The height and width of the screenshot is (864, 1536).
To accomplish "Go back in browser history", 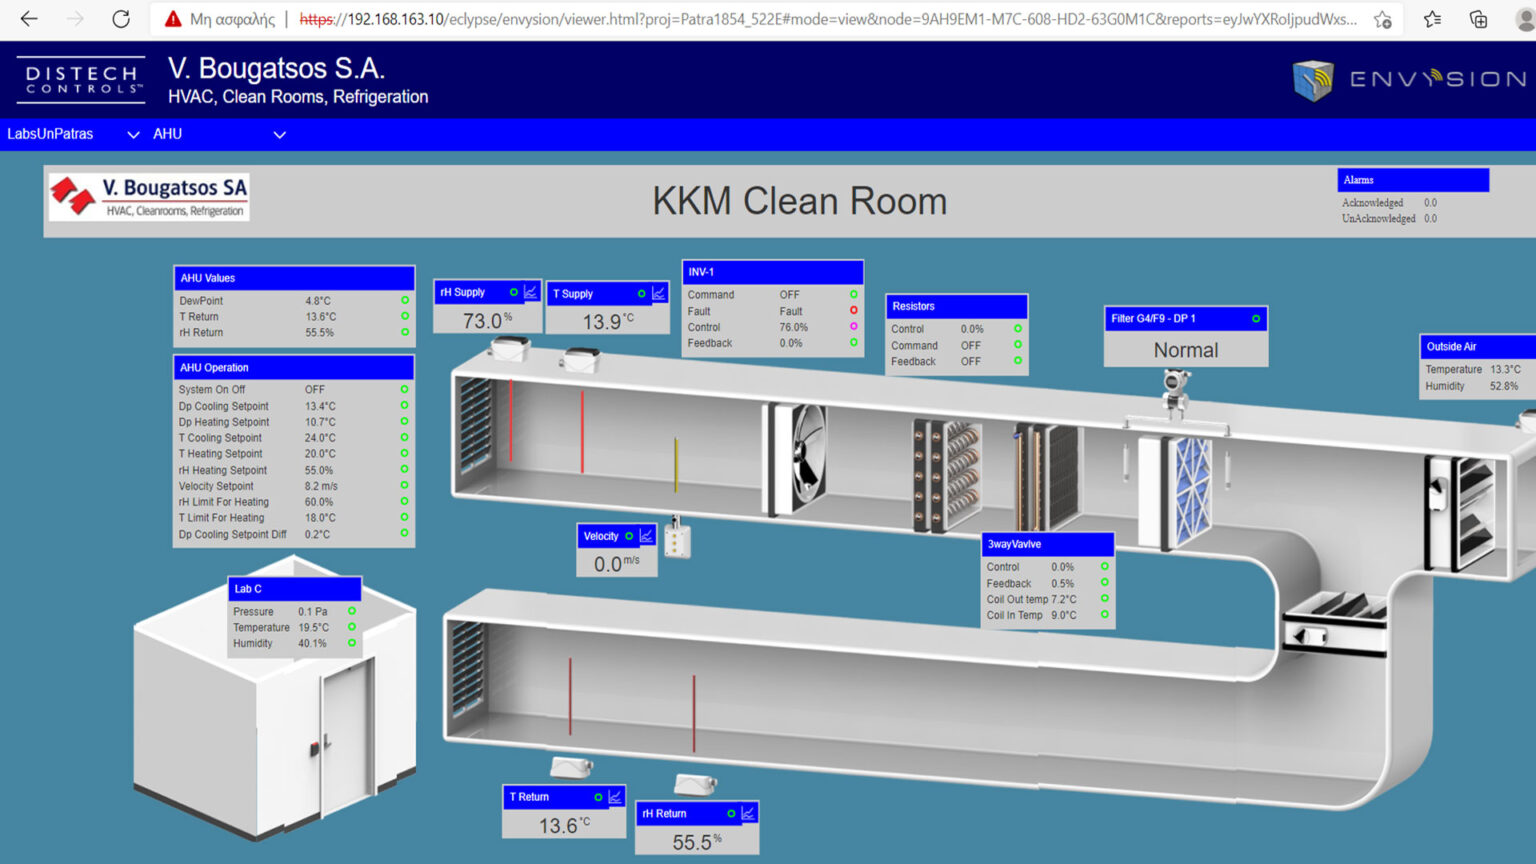I will 29,18.
